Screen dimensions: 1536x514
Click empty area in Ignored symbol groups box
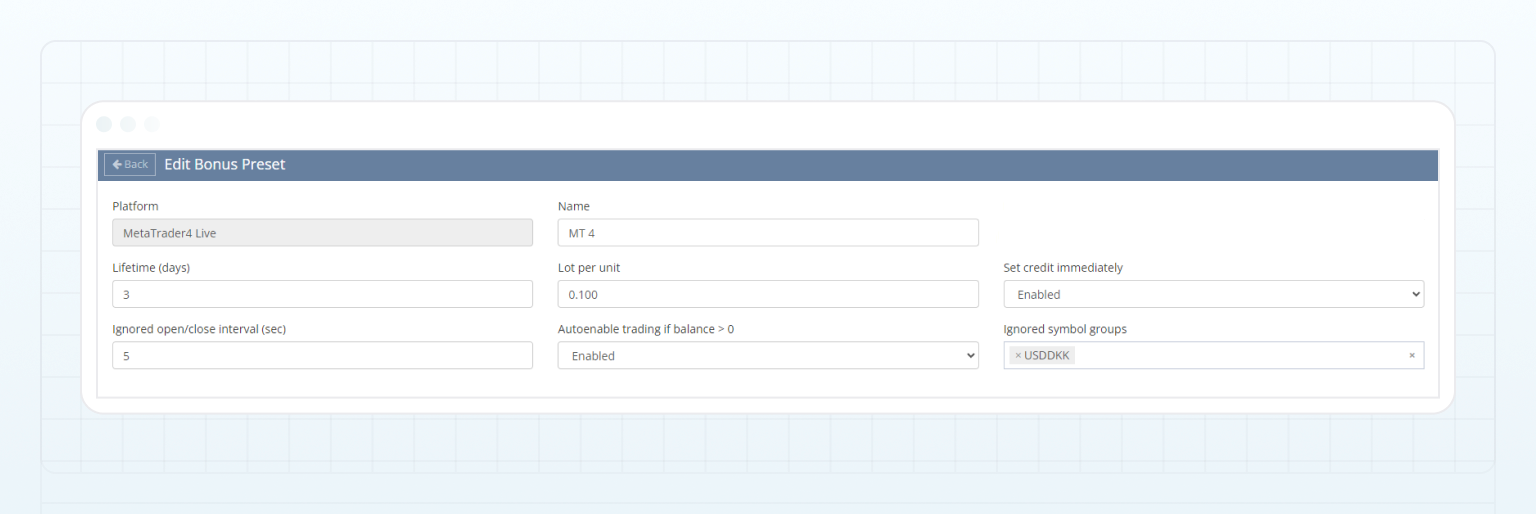[x=1240, y=356]
